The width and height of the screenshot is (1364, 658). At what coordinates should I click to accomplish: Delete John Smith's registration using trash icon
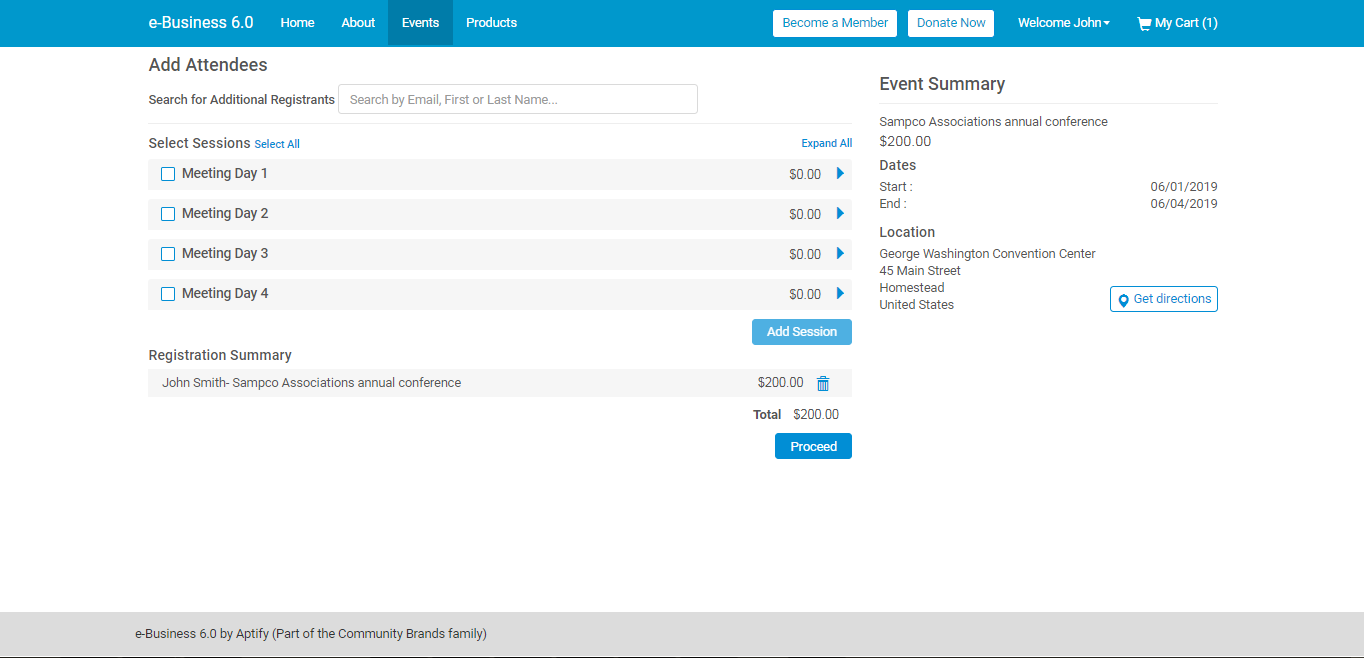pos(822,383)
